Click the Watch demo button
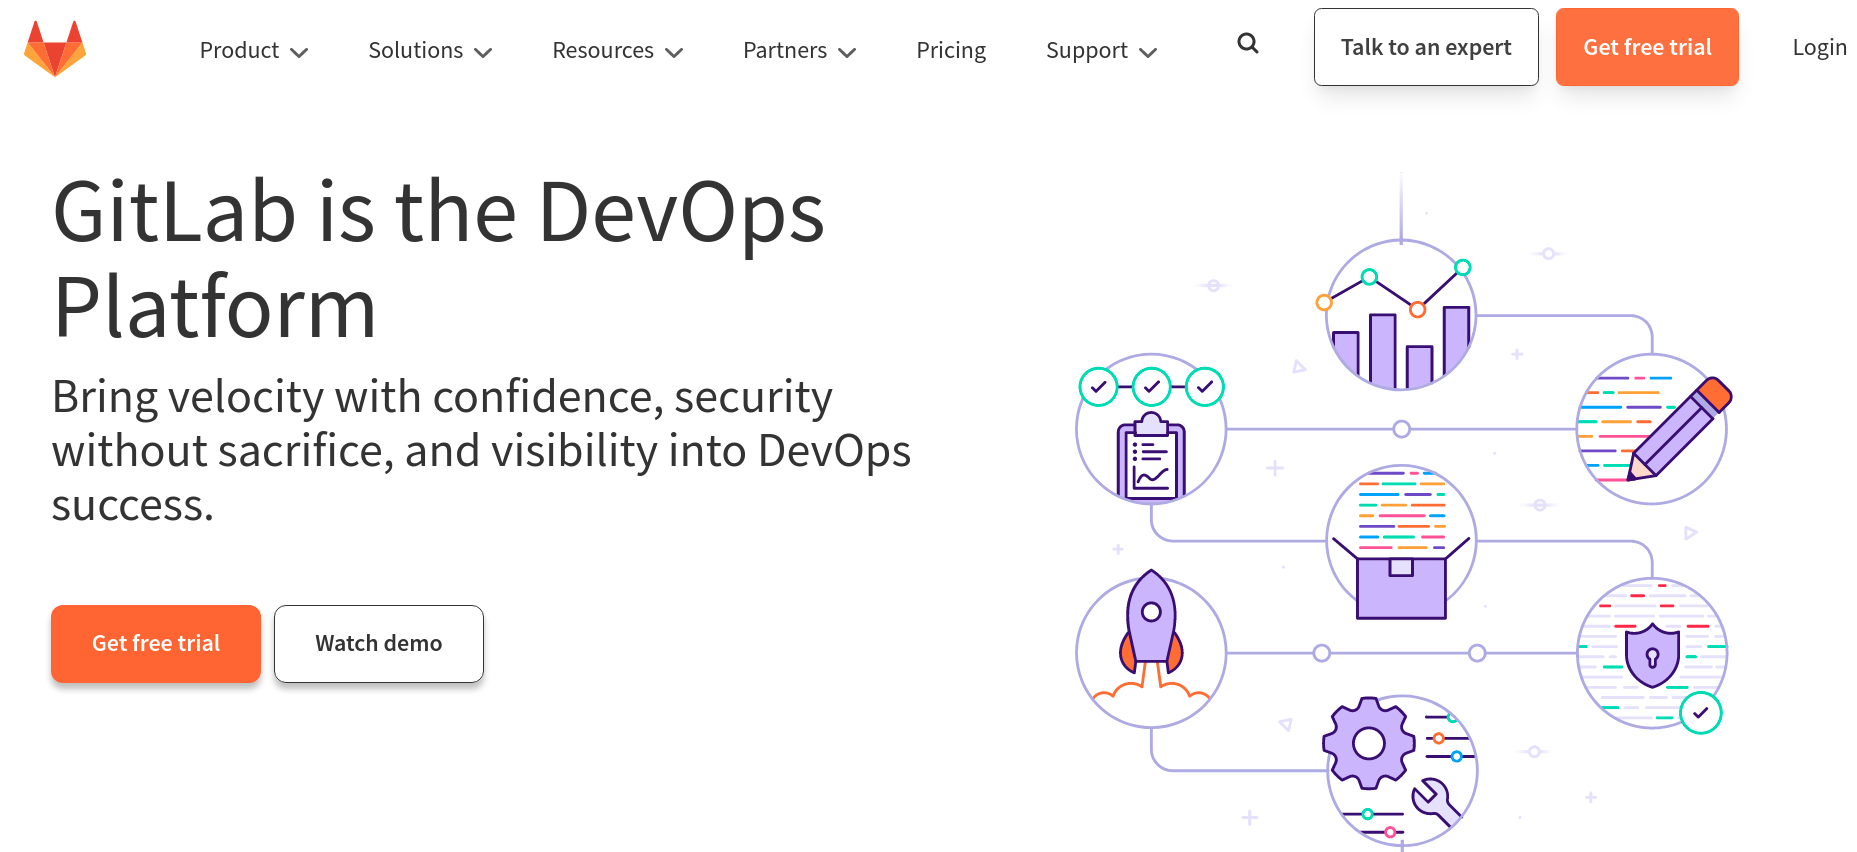This screenshot has height=852, width=1857. click(379, 644)
